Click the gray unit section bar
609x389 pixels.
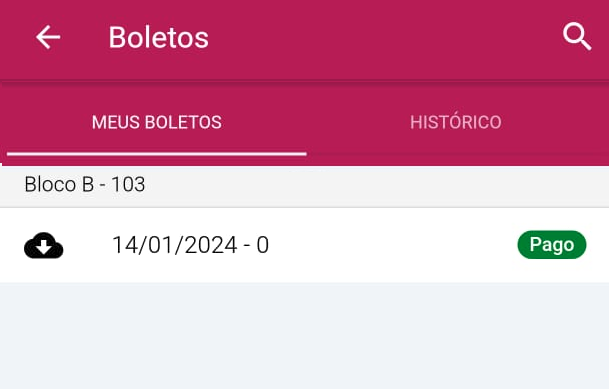pyautogui.click(x=304, y=186)
